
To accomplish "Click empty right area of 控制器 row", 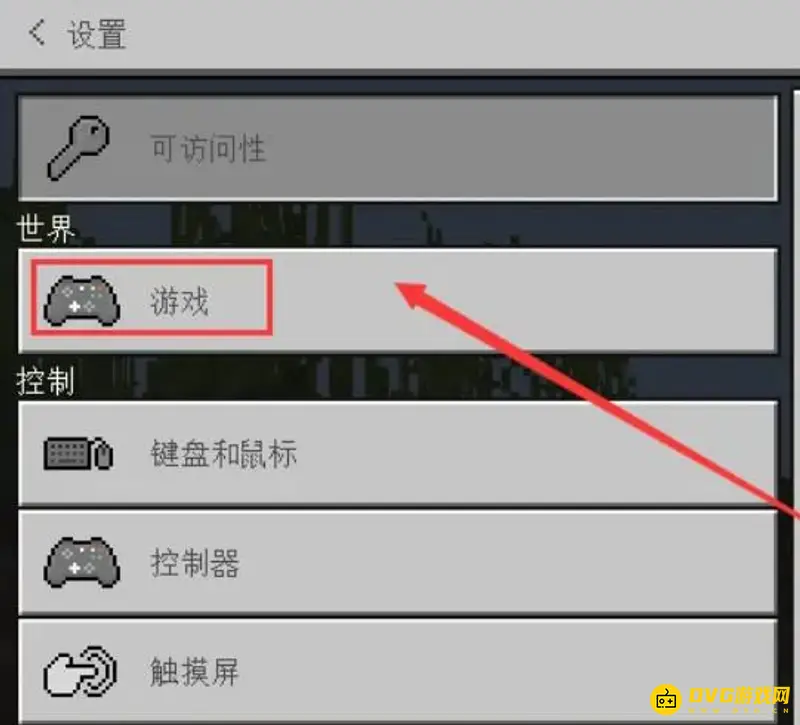I will [x=510, y=562].
